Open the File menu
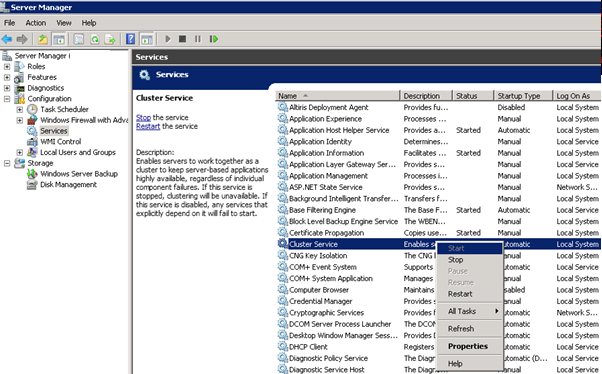 point(9,23)
